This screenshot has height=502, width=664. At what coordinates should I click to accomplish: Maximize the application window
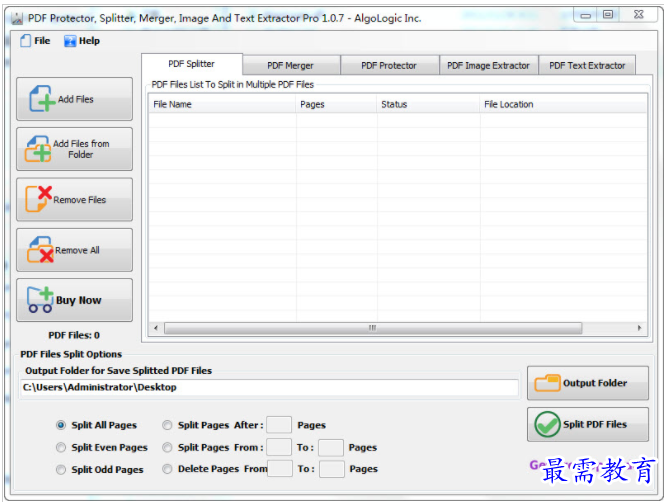[608, 15]
